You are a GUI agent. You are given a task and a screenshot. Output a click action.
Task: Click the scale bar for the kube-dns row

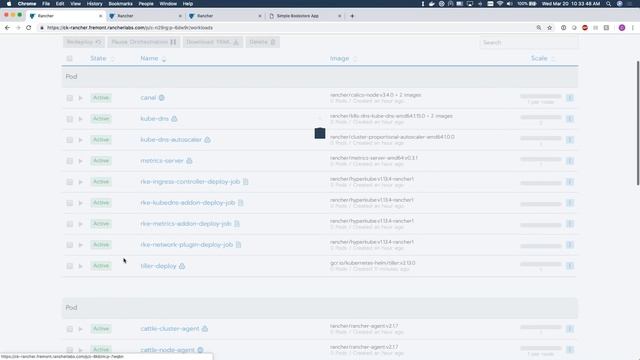[x=541, y=117]
